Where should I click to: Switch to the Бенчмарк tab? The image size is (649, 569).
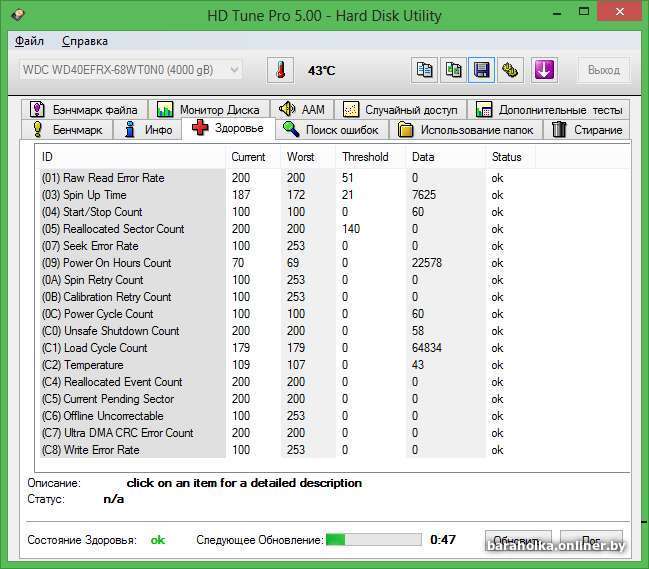[67, 130]
